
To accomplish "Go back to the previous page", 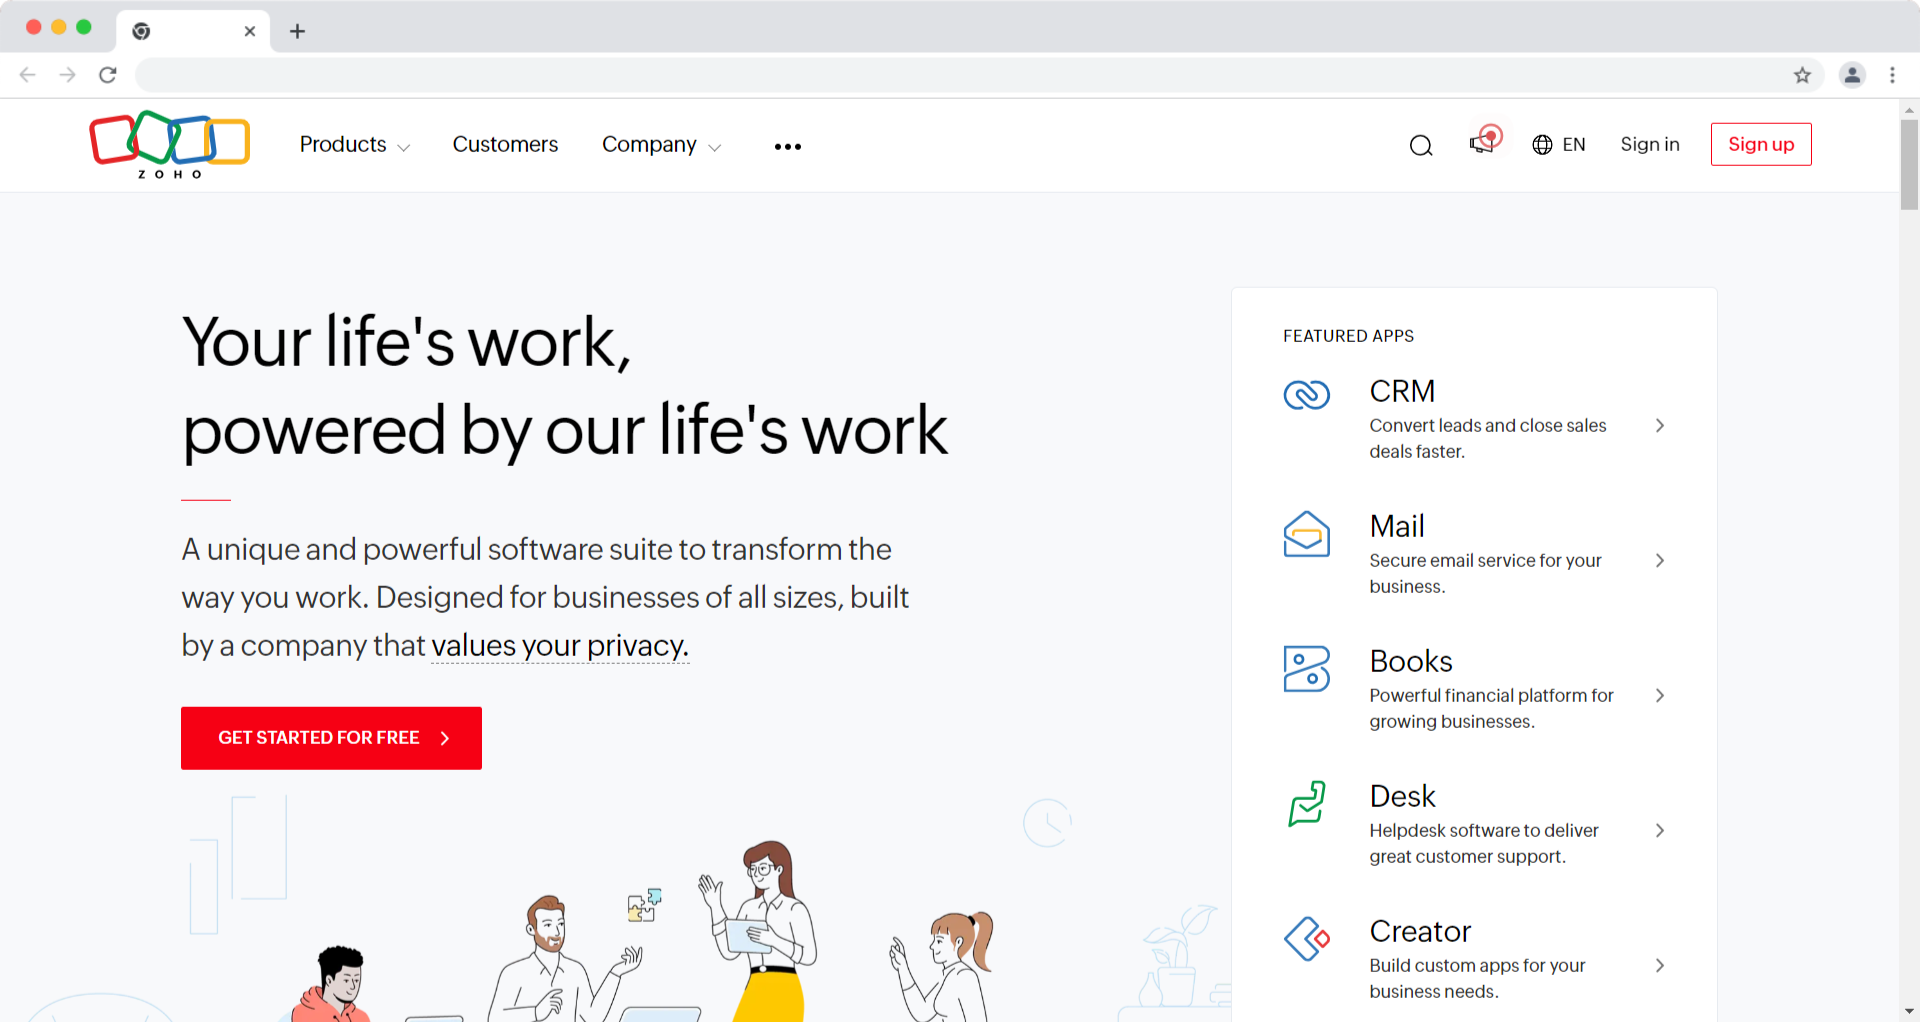I will (x=28, y=75).
